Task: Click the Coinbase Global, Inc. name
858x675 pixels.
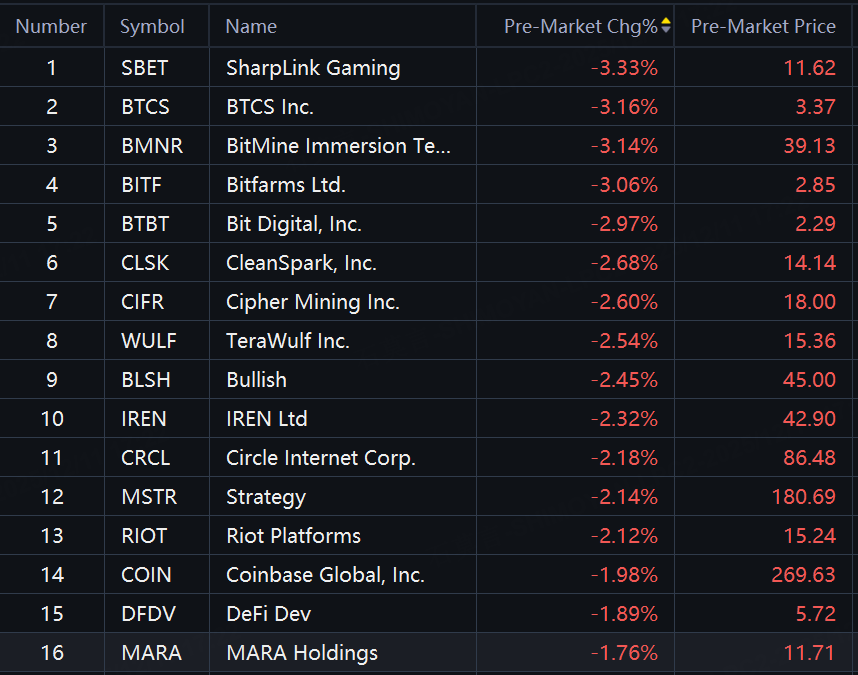Action: pyautogui.click(x=325, y=575)
